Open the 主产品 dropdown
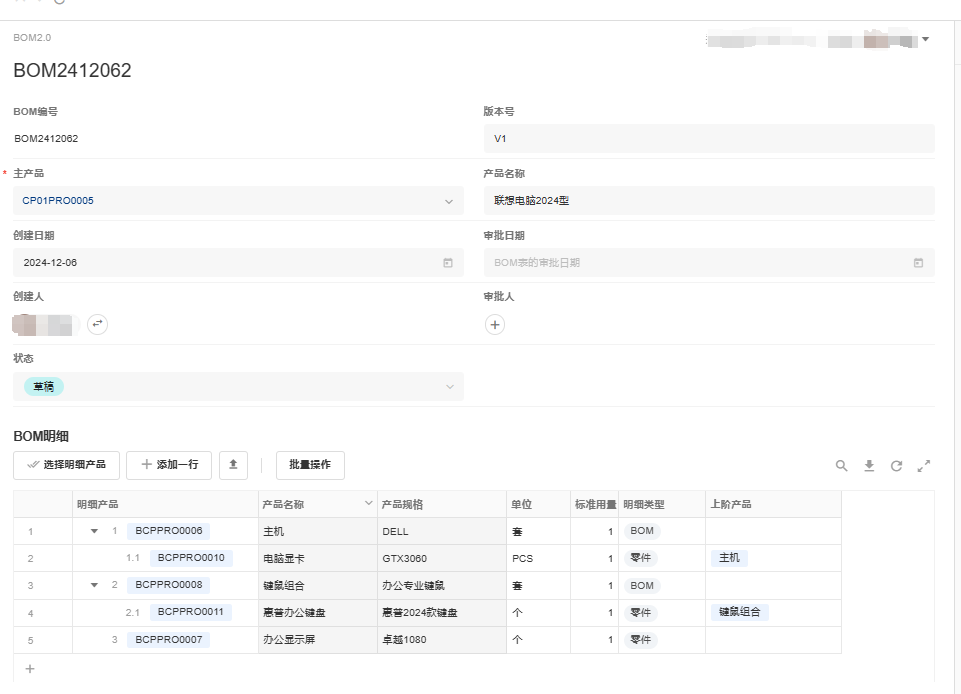This screenshot has height=694, width=961. [449, 201]
